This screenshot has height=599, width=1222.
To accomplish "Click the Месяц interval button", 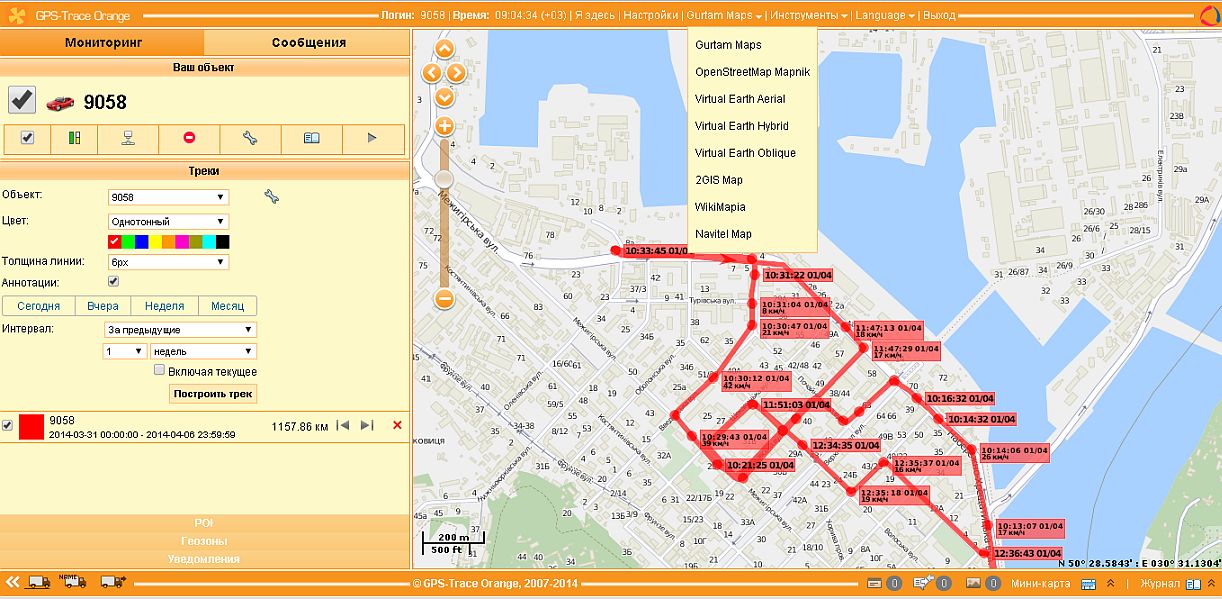I will [x=227, y=306].
